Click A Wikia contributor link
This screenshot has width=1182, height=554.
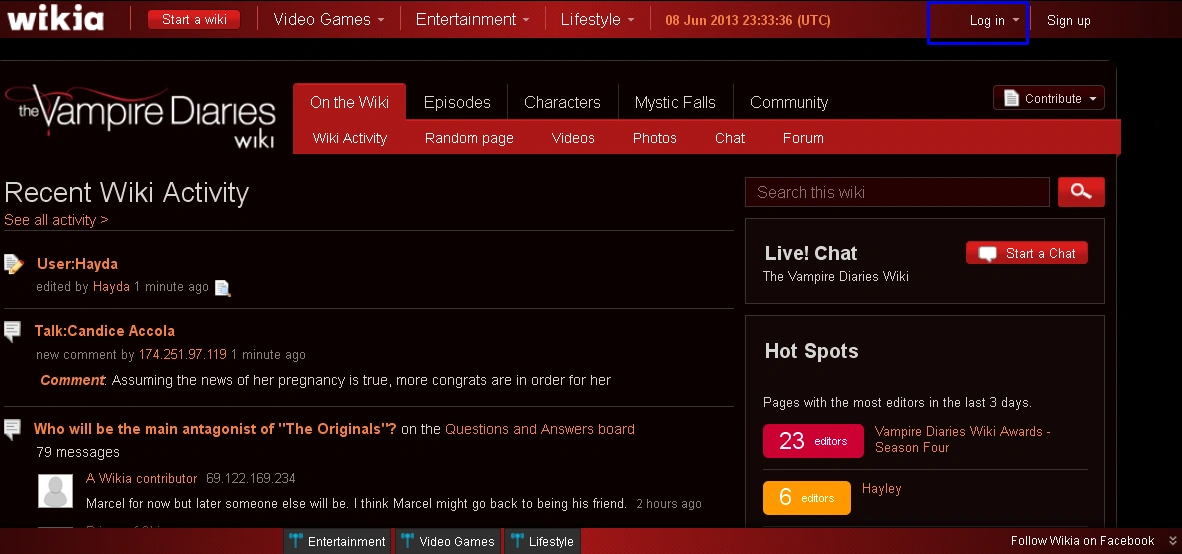(142, 479)
